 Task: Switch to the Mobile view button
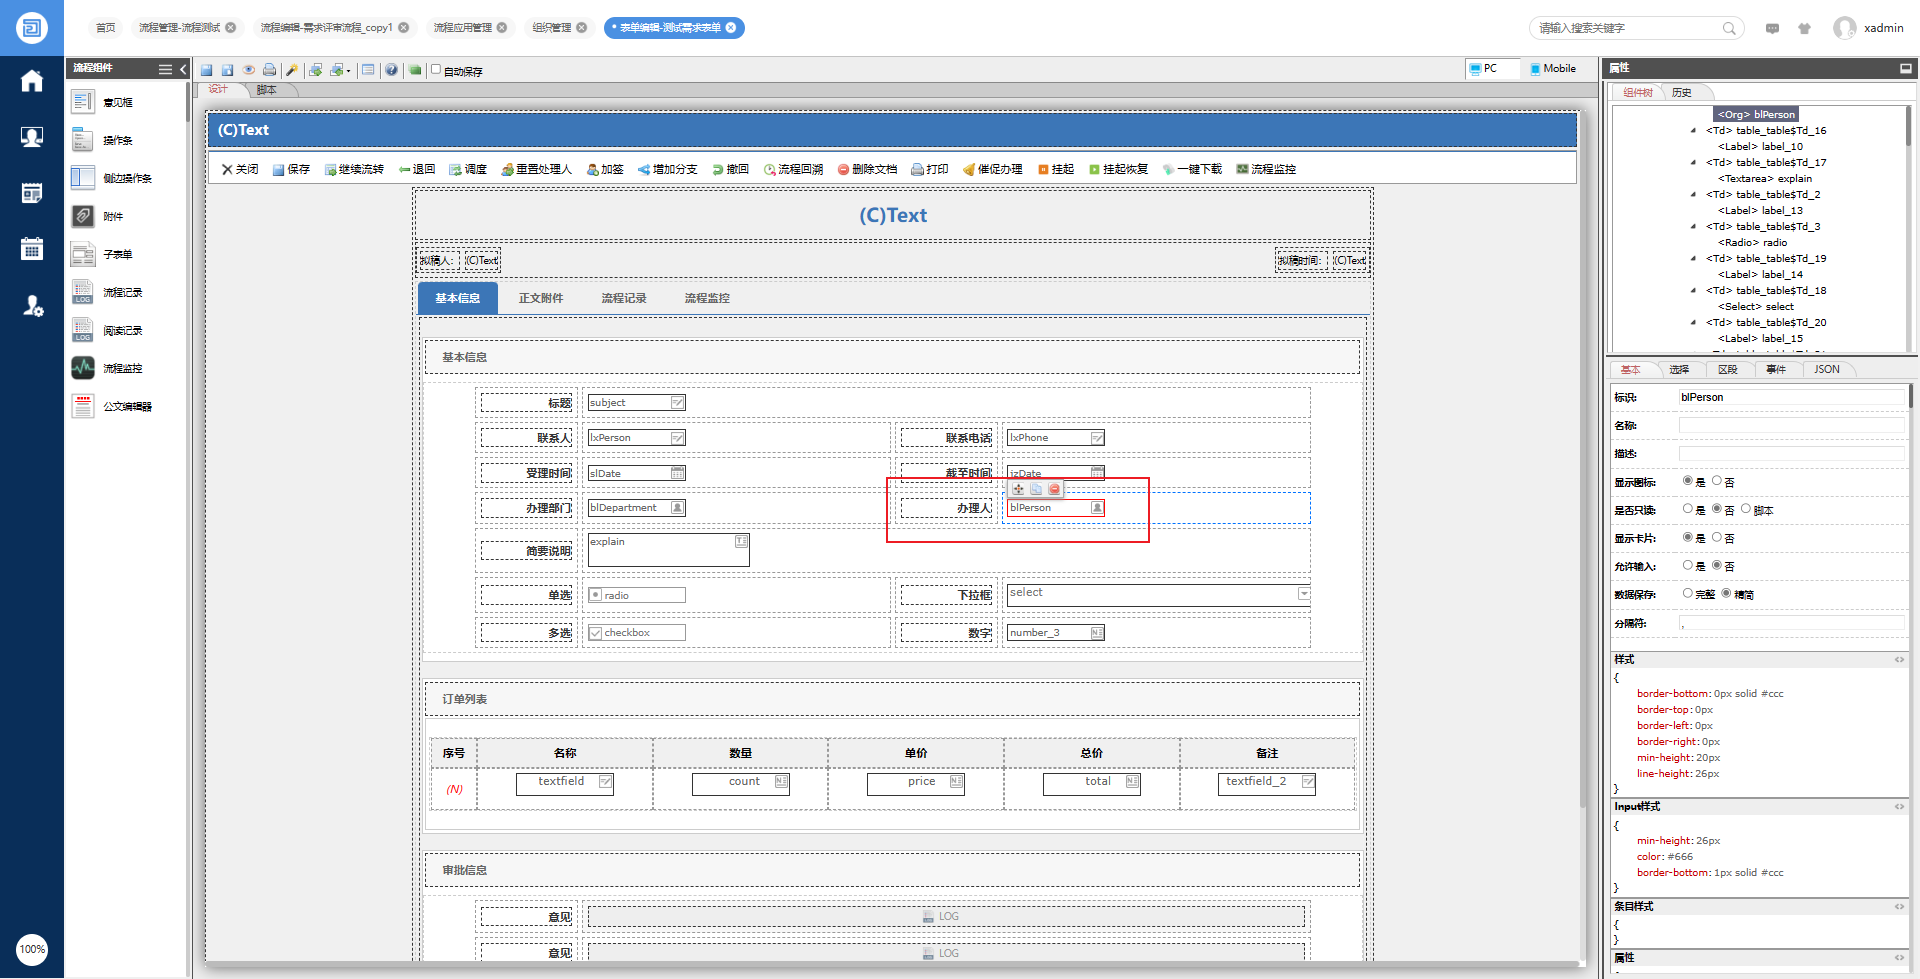[1553, 69]
